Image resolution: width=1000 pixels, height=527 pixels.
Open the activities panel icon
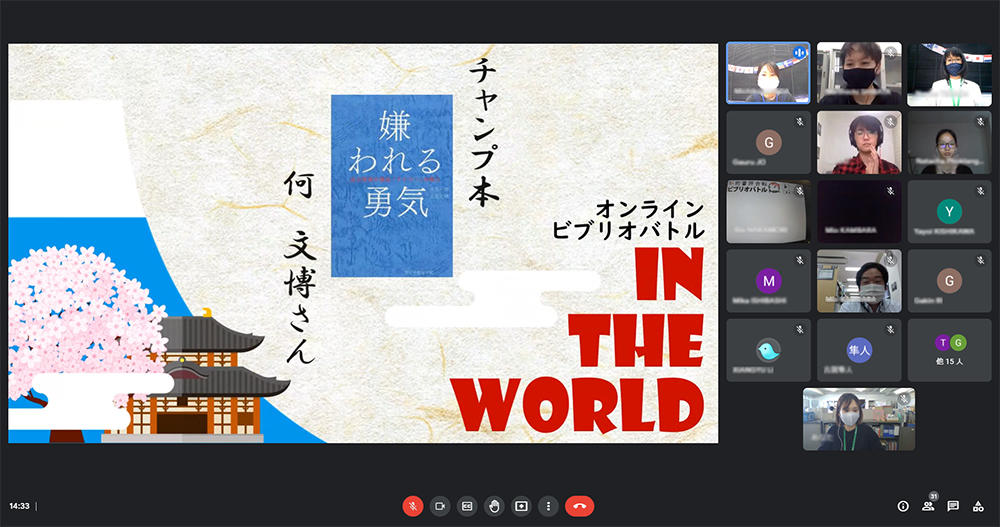978,506
